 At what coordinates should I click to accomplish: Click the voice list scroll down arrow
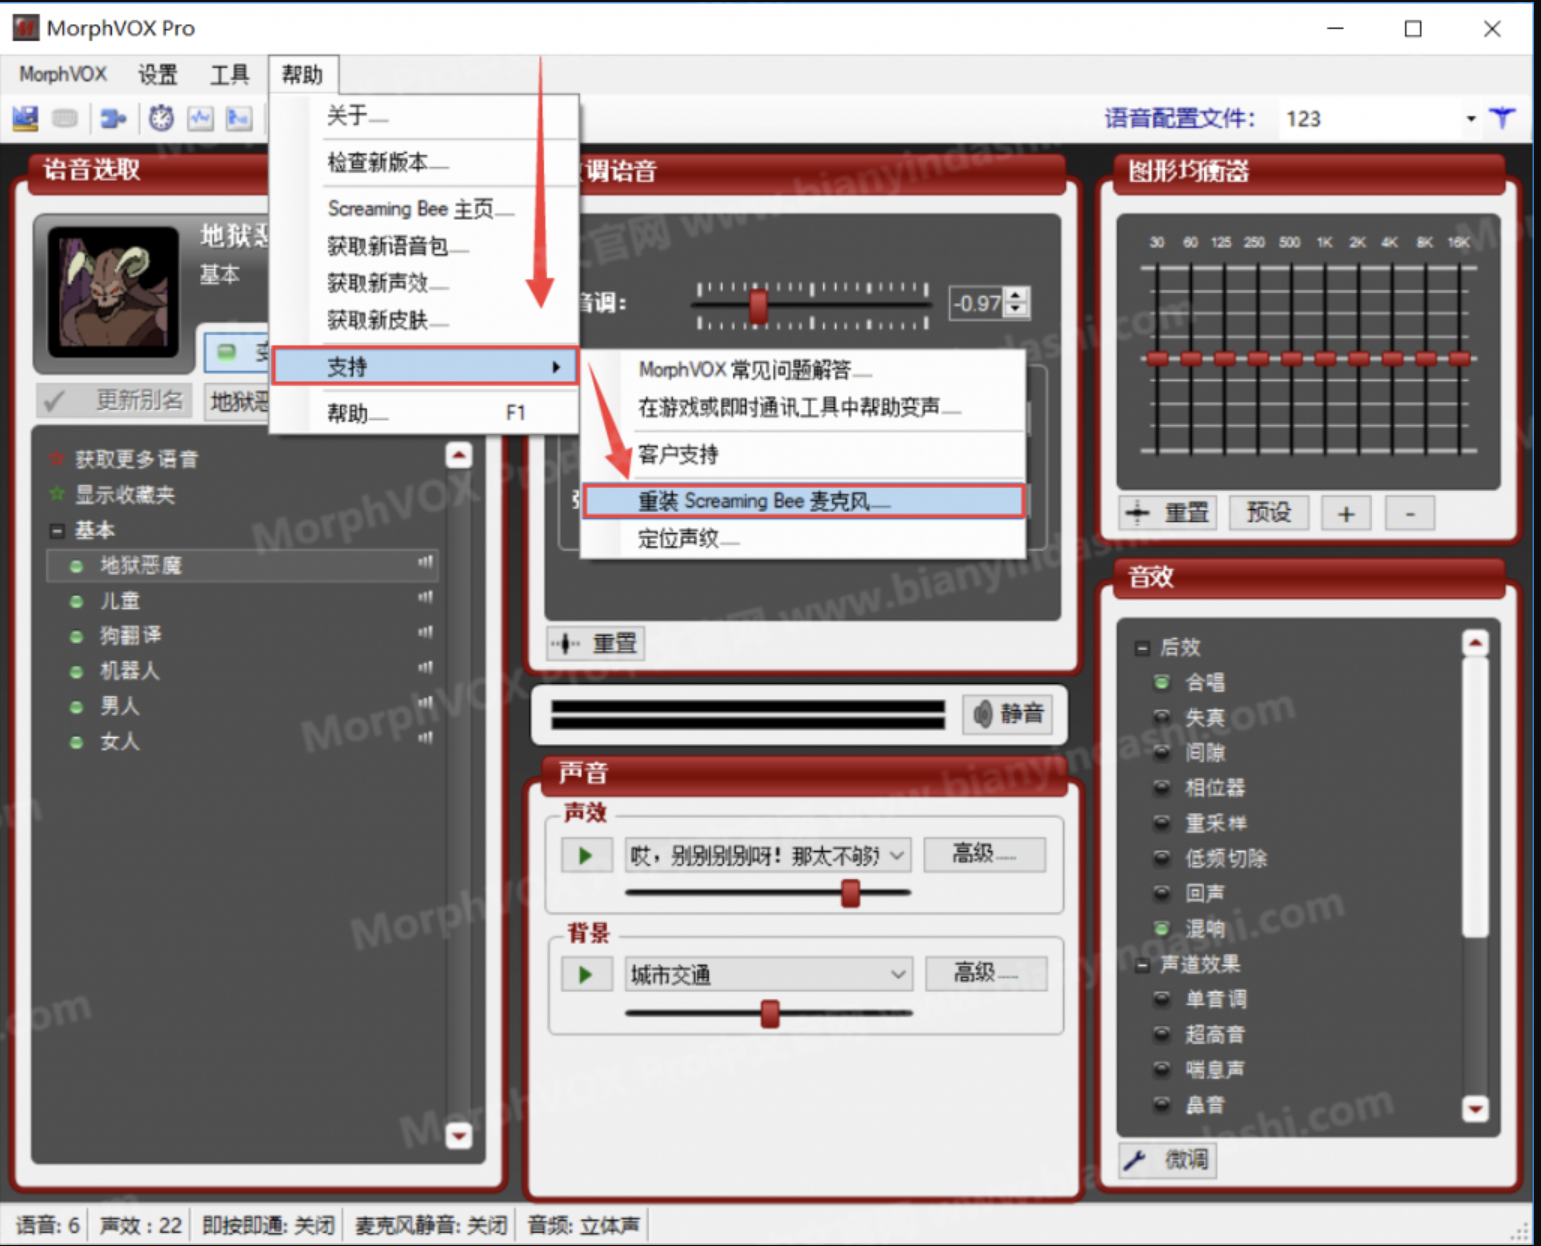pos(459,1136)
